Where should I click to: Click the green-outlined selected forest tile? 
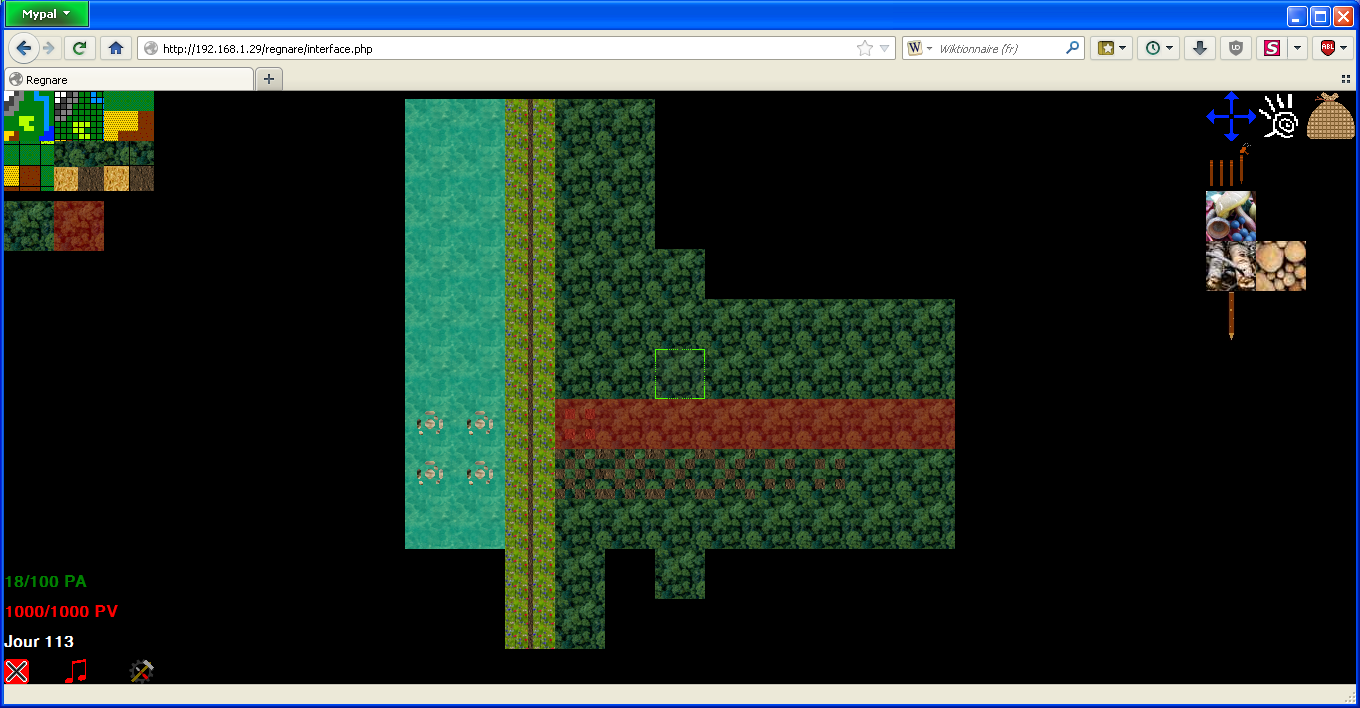pos(680,374)
